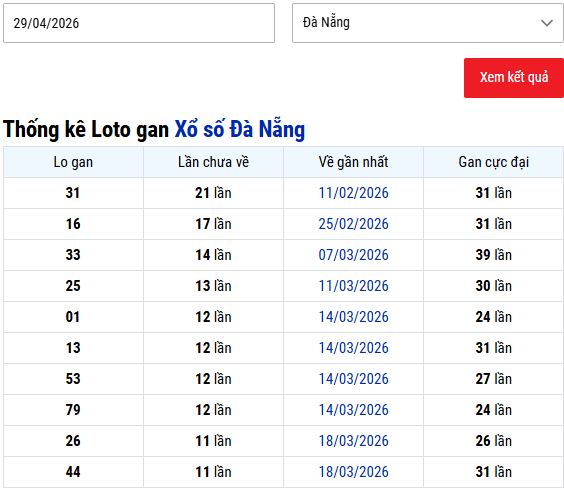Open 14/03/2026 link in row 79
Screen dimensions: 564x494
click(354, 409)
